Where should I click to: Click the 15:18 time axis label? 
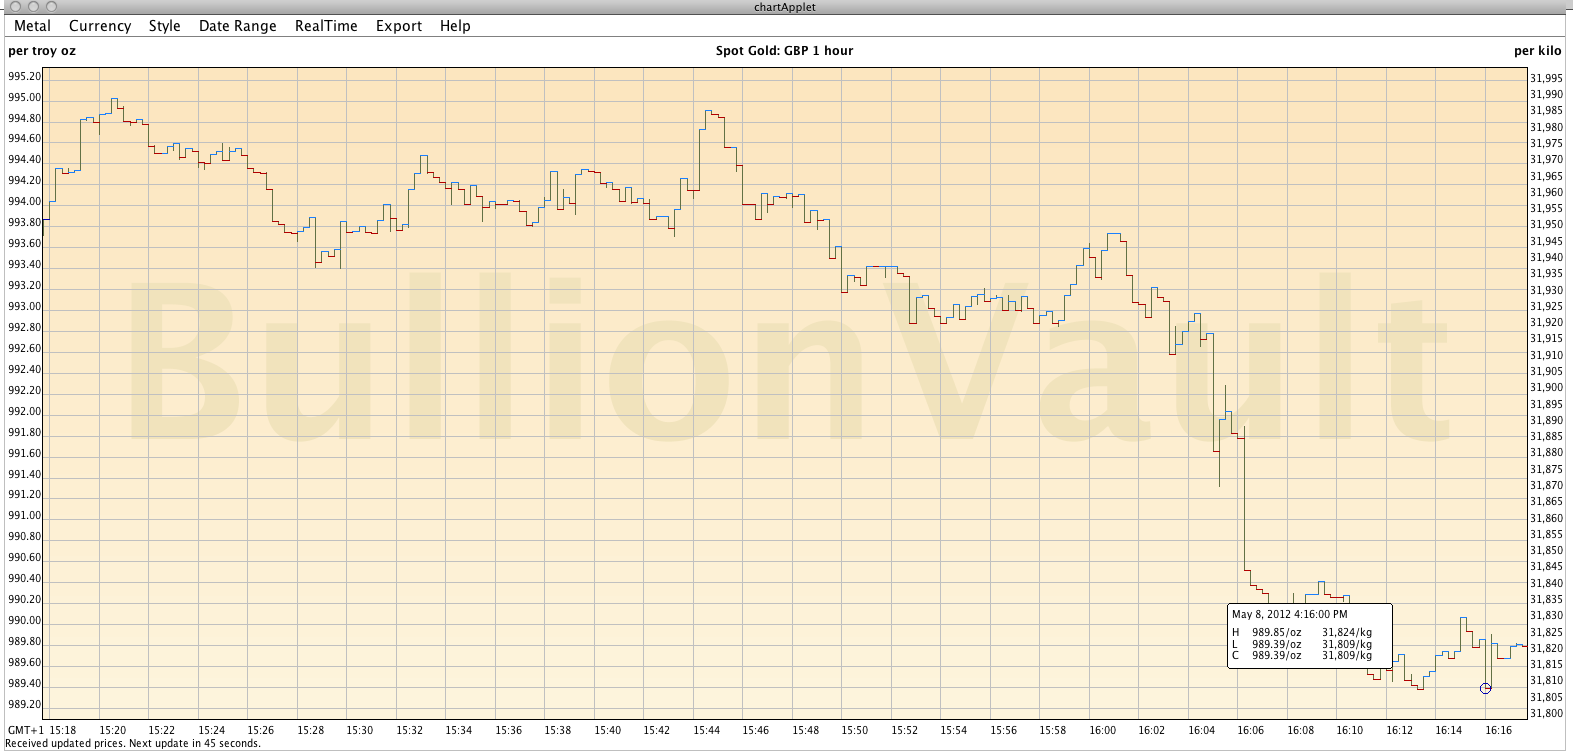[63, 731]
